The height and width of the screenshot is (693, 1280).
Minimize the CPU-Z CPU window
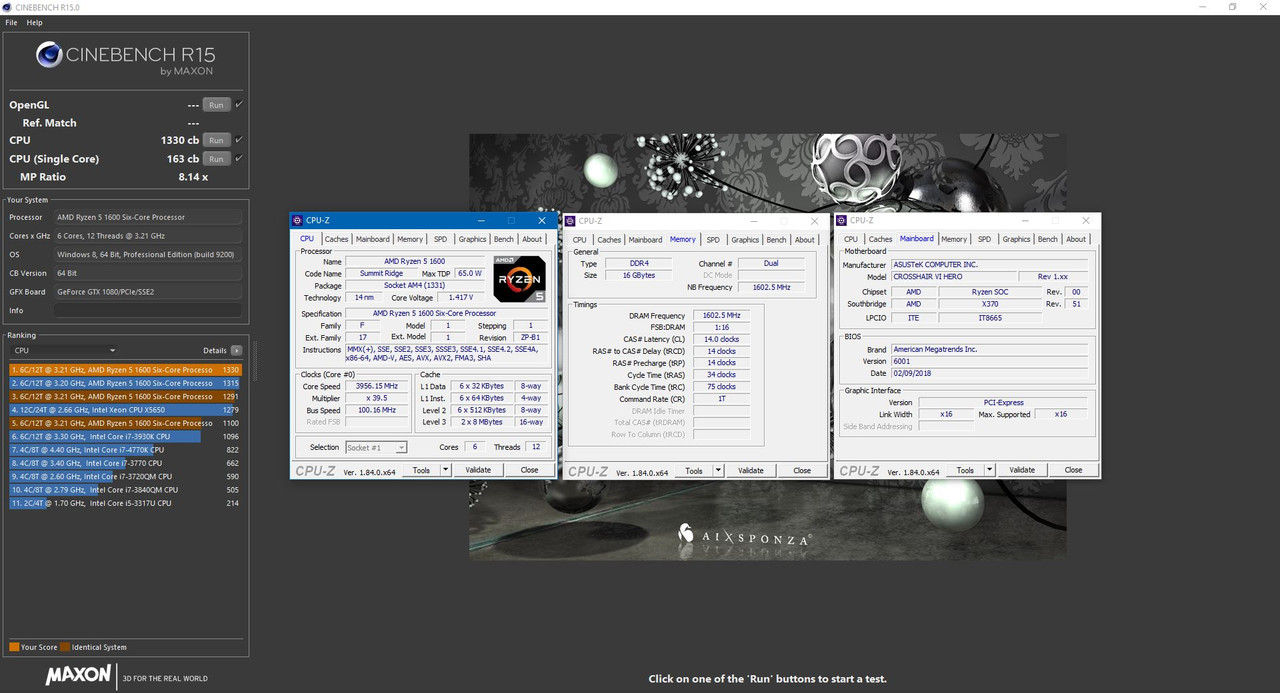[481, 220]
